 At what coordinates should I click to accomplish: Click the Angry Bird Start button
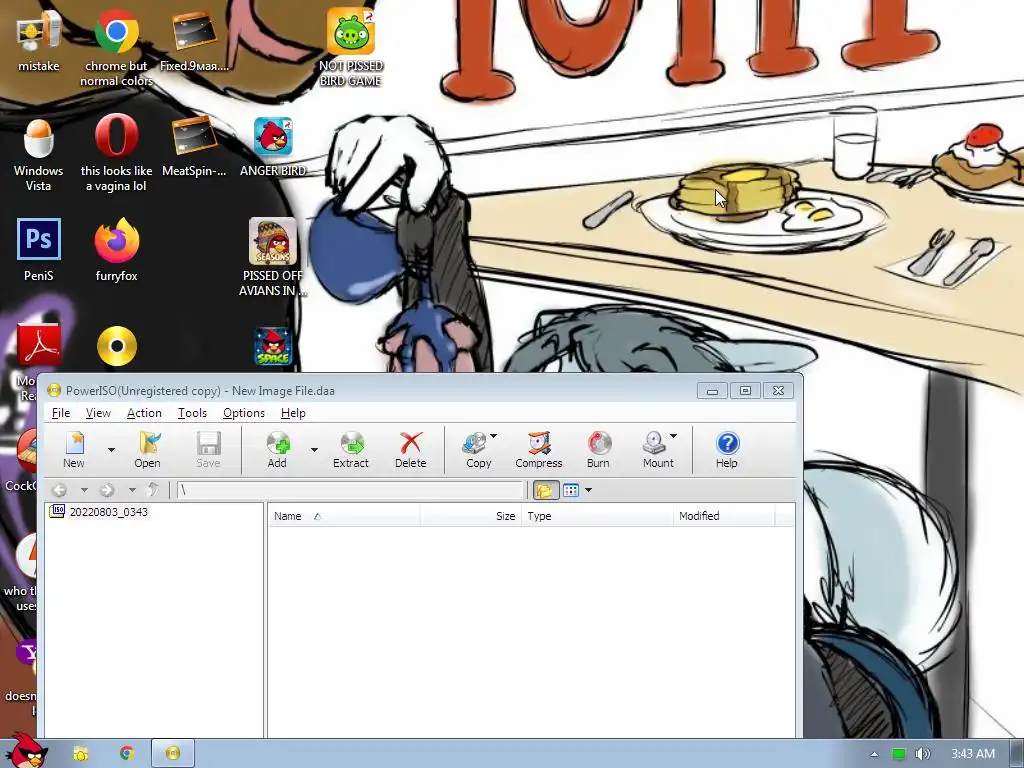point(29,751)
